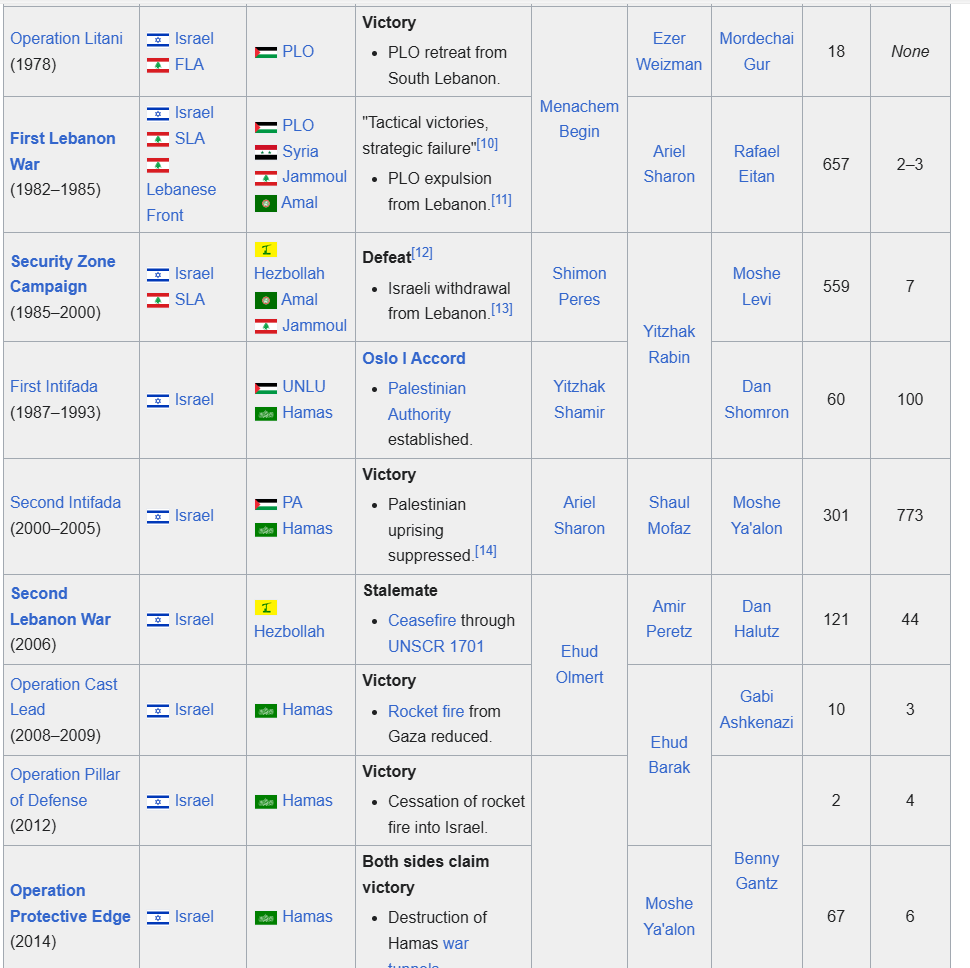Image resolution: width=970 pixels, height=968 pixels.
Task: Click Jammoul flag in Security Zone Campaign row
Action: click(x=265, y=326)
